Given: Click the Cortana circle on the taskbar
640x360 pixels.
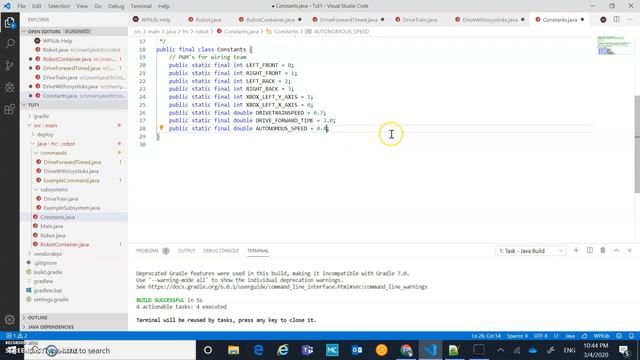Looking at the screenshot, I should [208, 350].
